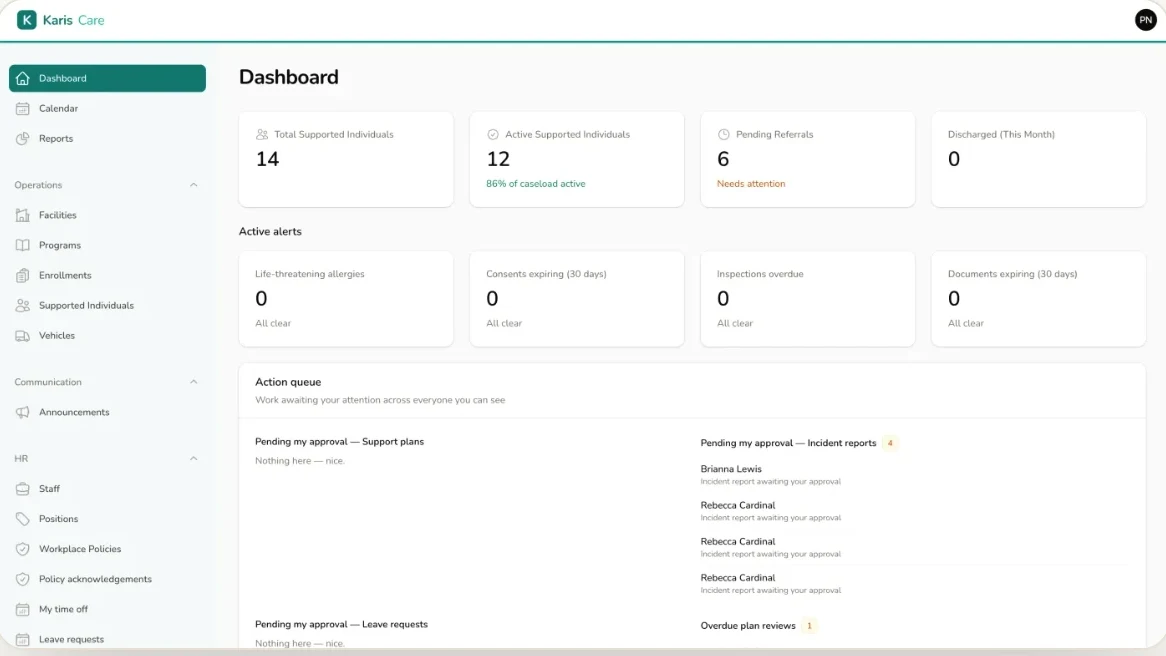1166x656 pixels.
Task: Open Enrollments page
Action: [107, 275]
